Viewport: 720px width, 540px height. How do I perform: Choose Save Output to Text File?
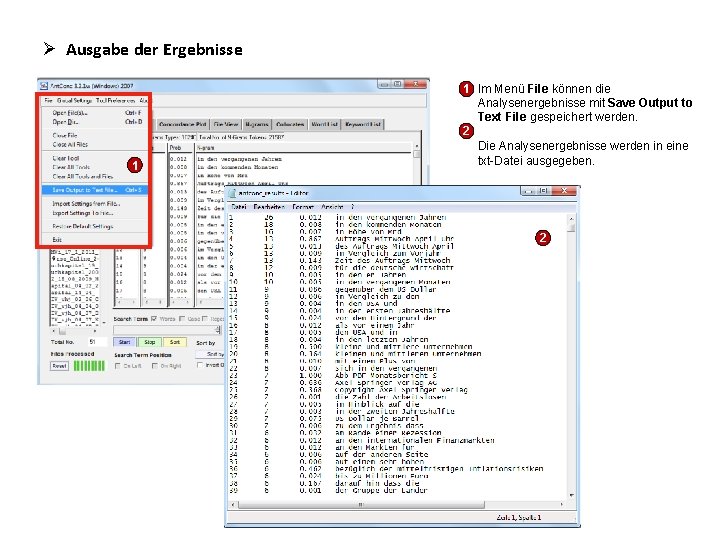pyautogui.click(x=94, y=190)
